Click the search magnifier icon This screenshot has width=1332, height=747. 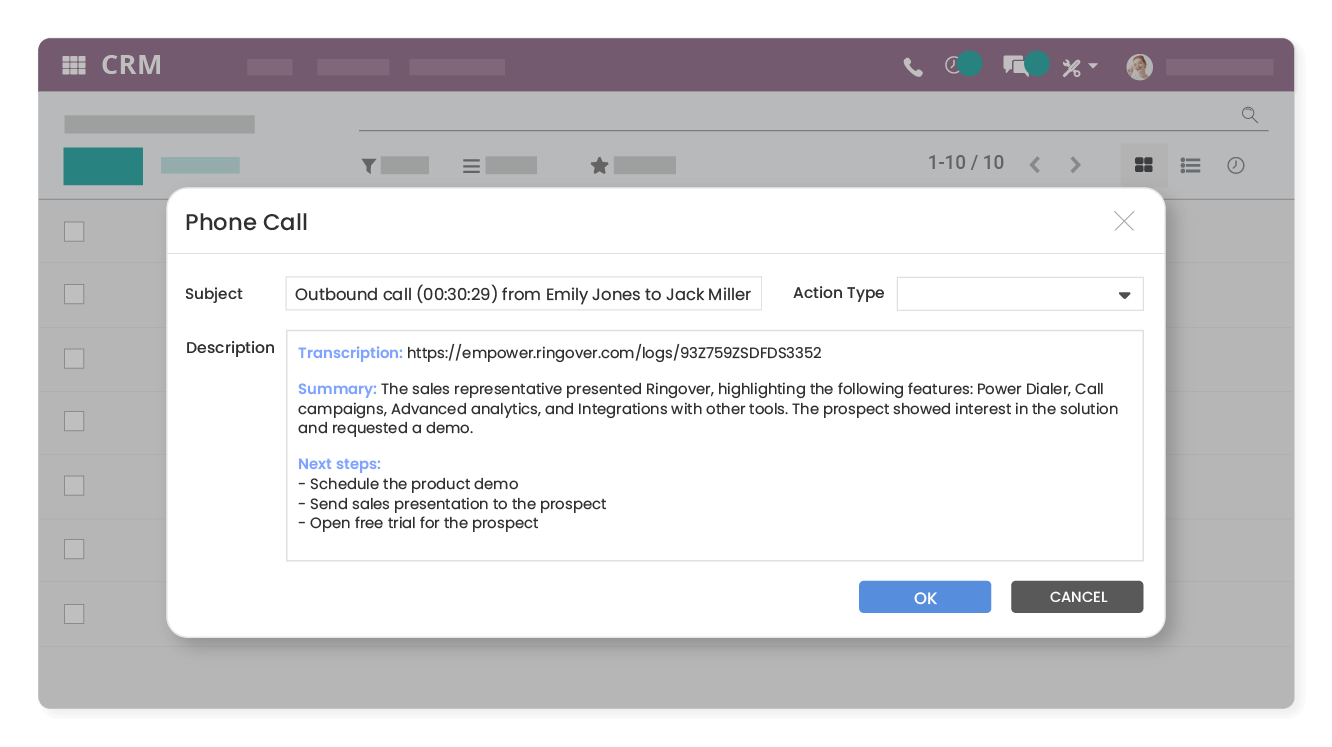[1249, 115]
